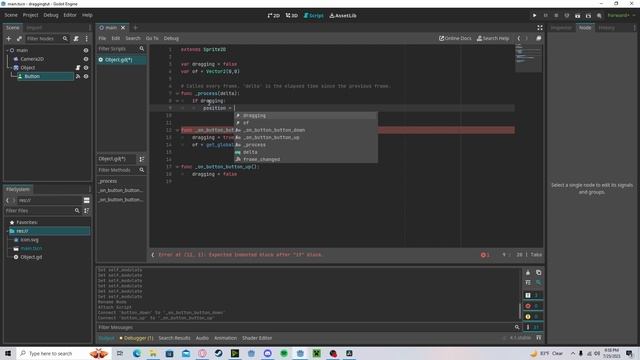Toggle distraction-free mode icon
Screen dimensions: 640x360
540,28
